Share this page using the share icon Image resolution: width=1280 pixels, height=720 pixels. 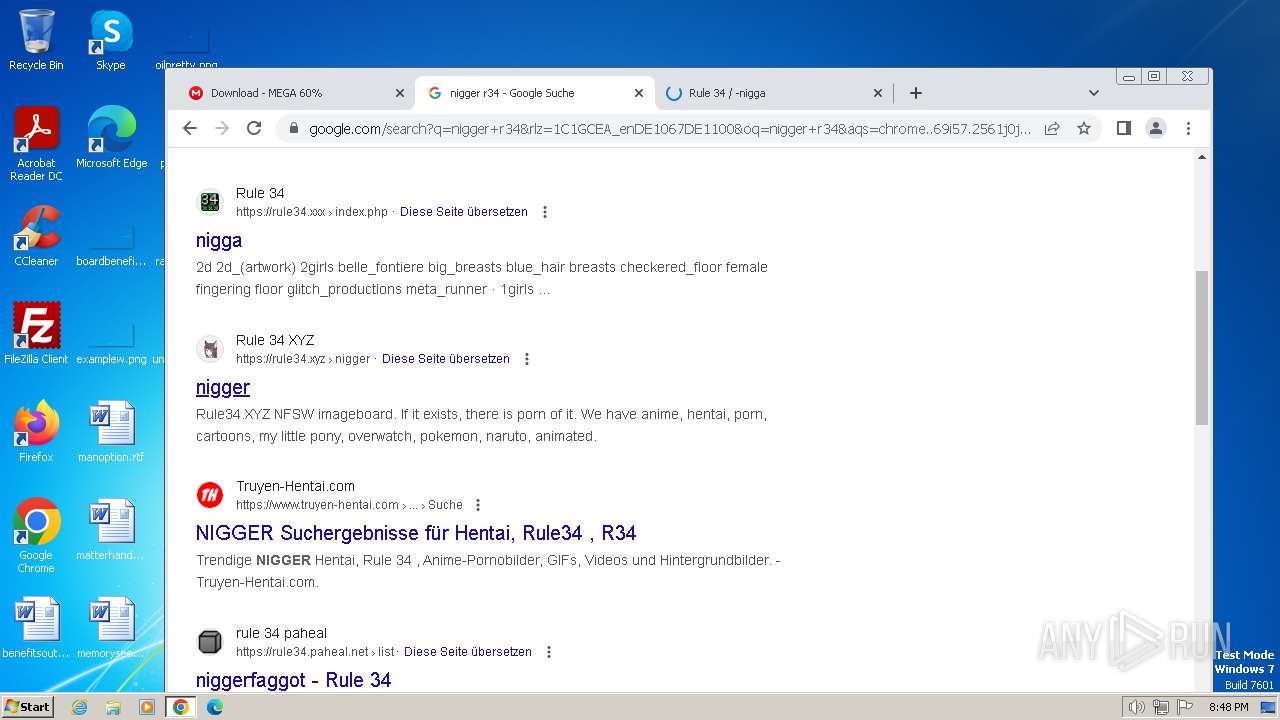(1052, 128)
